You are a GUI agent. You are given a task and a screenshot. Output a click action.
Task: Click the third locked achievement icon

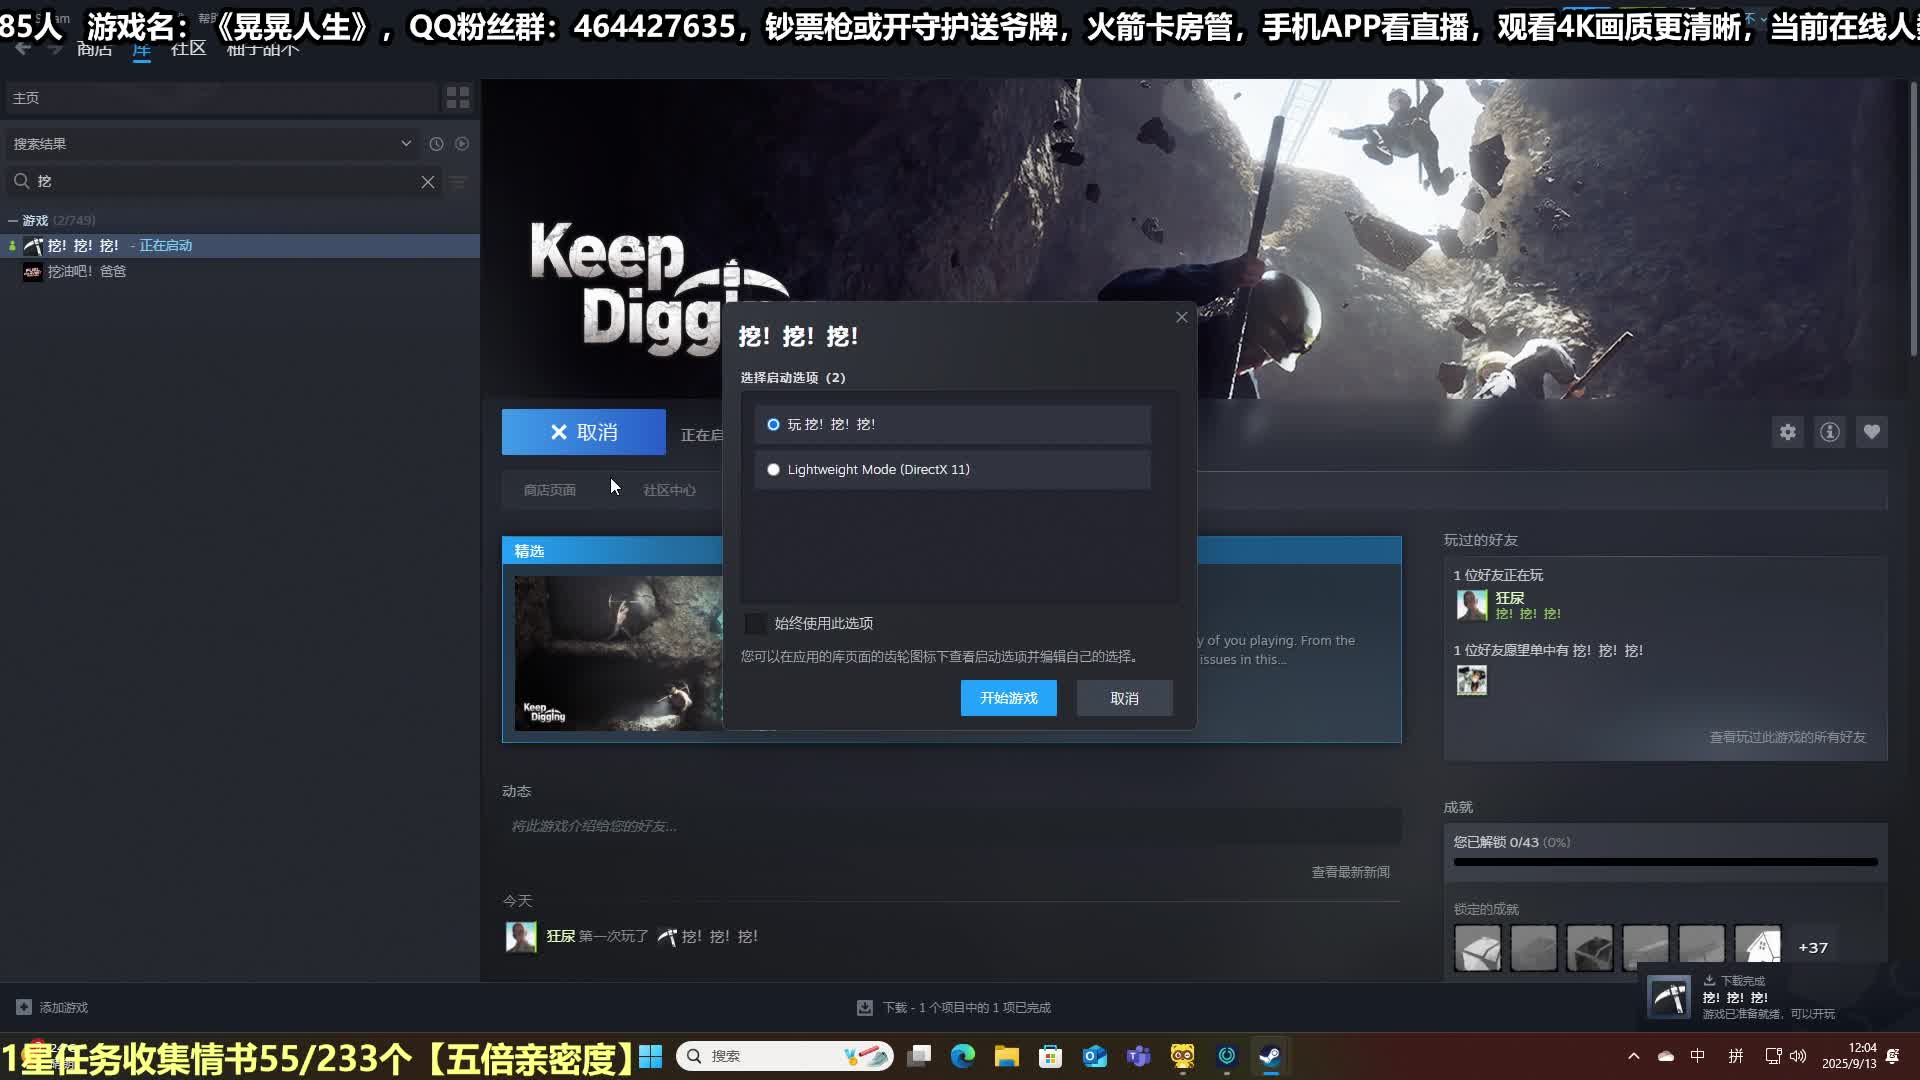tap(1590, 948)
